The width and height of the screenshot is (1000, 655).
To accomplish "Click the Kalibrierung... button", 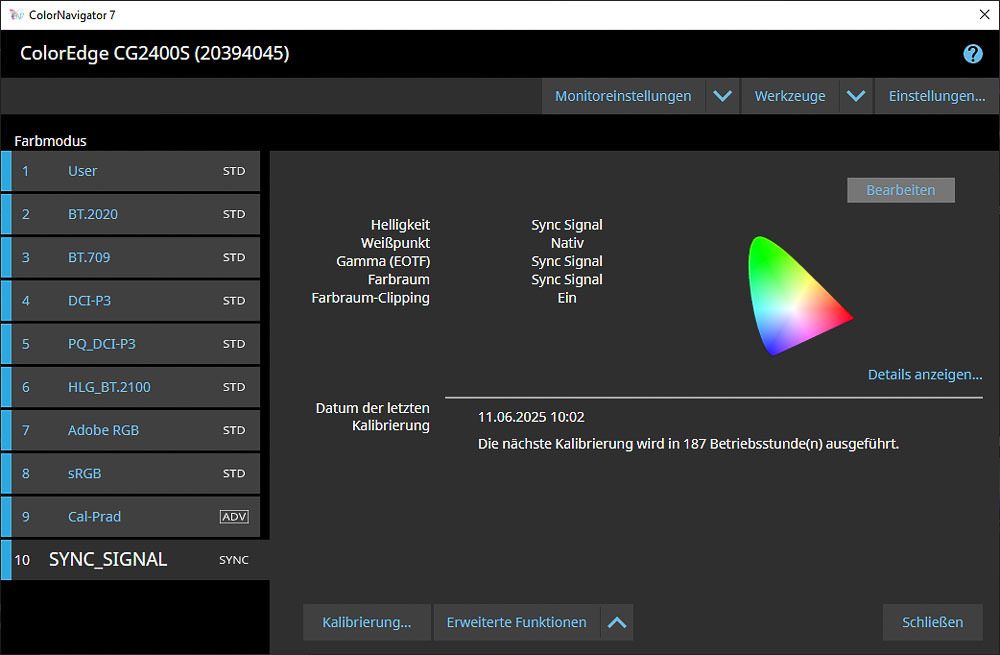I will [367, 622].
